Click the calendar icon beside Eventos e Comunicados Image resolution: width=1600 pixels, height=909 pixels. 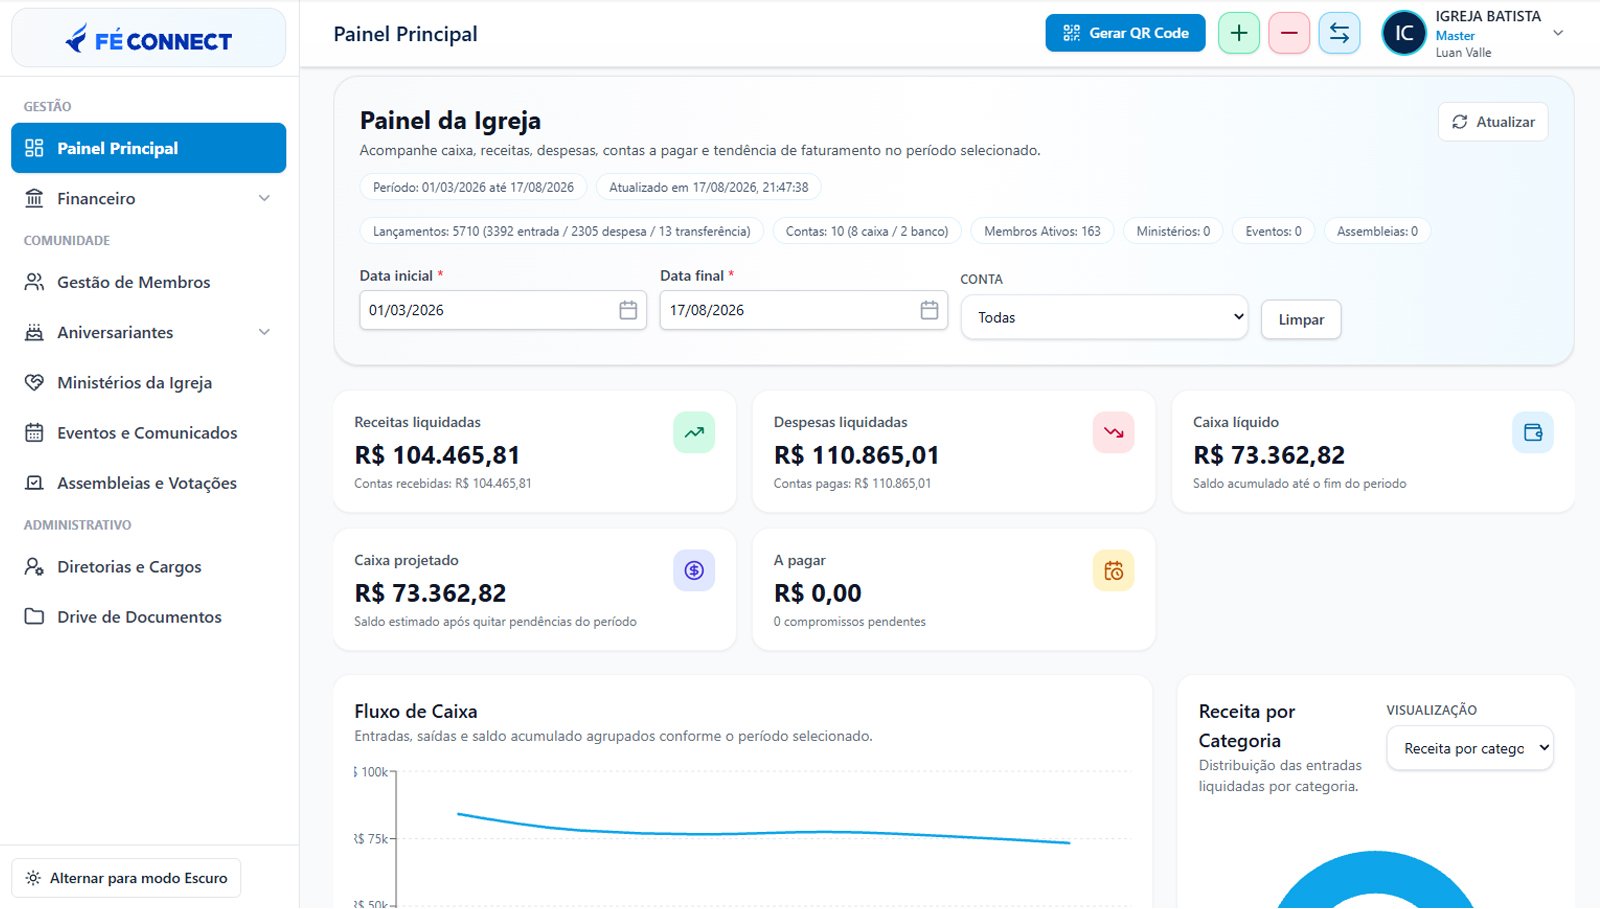(x=34, y=433)
